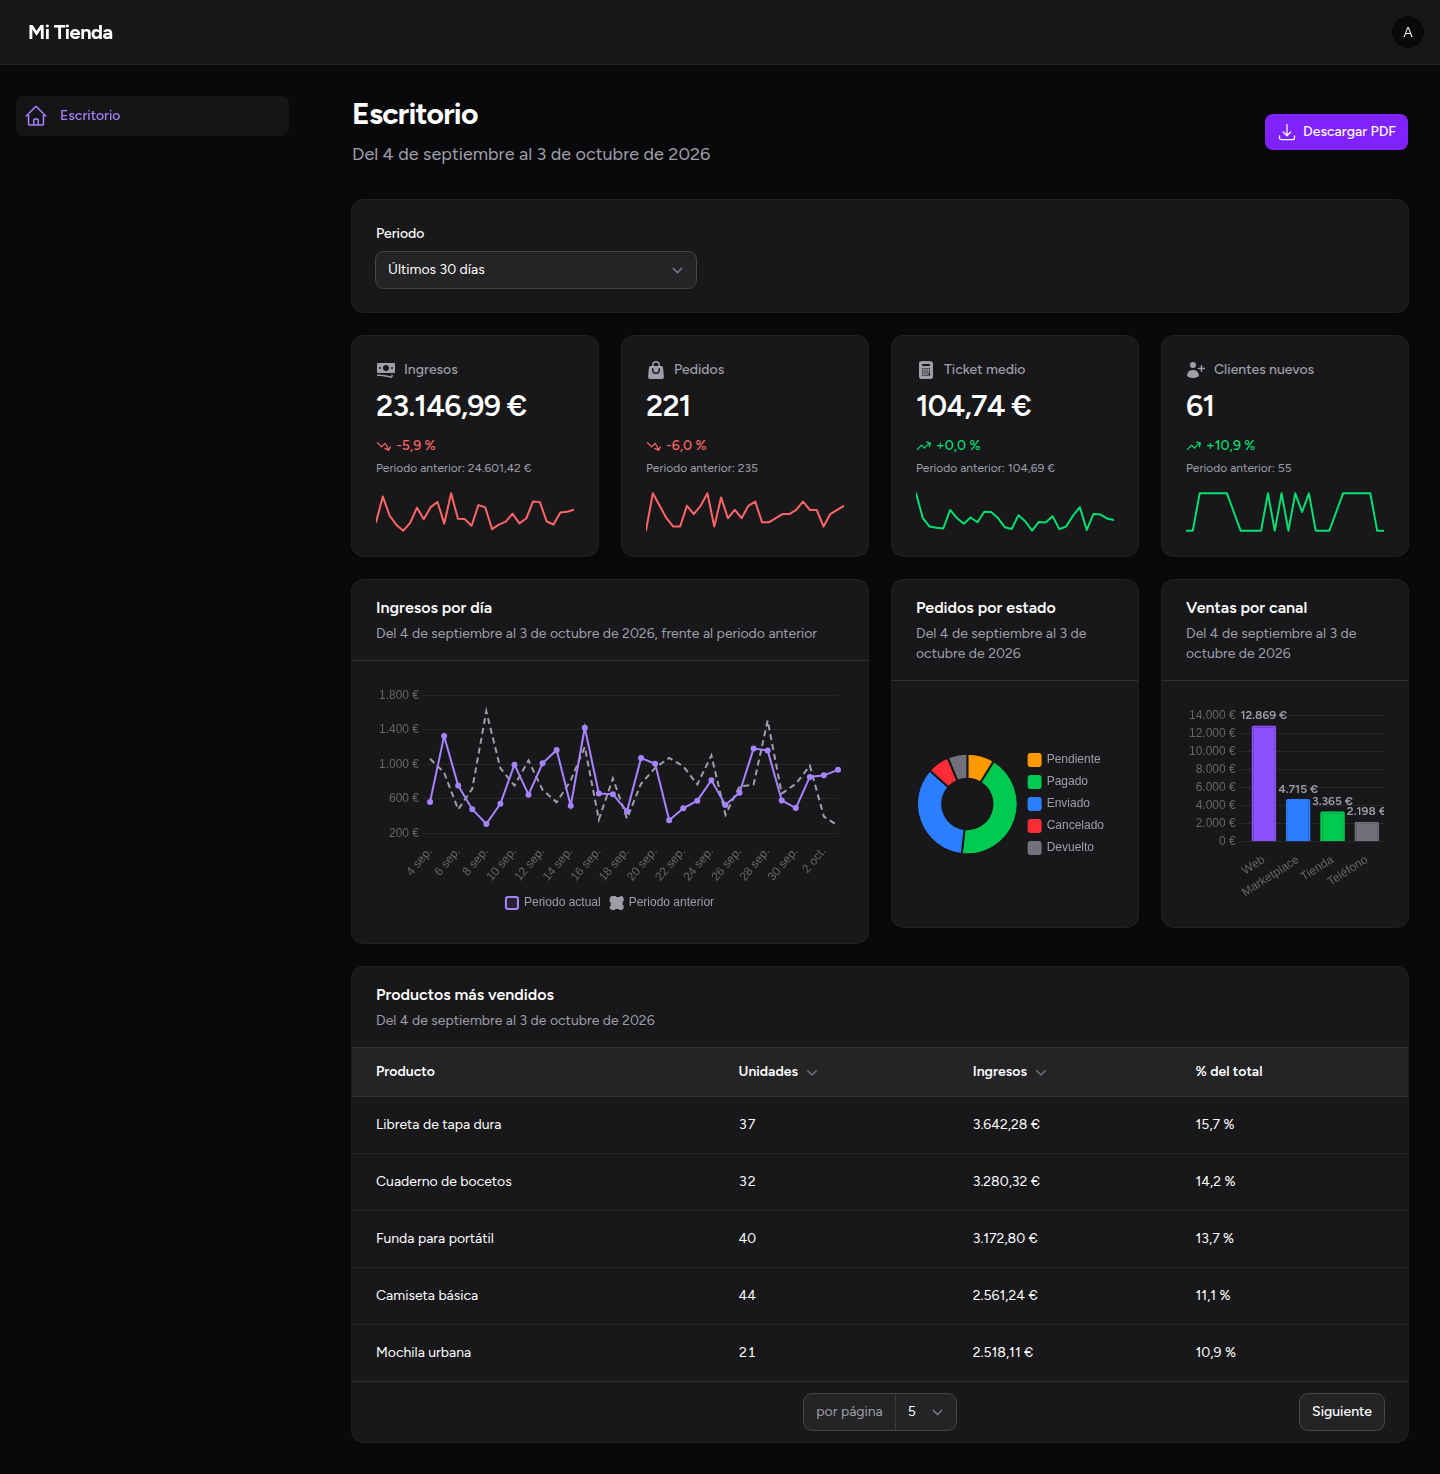Click the user-plus icon on Clientes nuevos card
This screenshot has height=1474, width=1440.
[x=1196, y=370]
